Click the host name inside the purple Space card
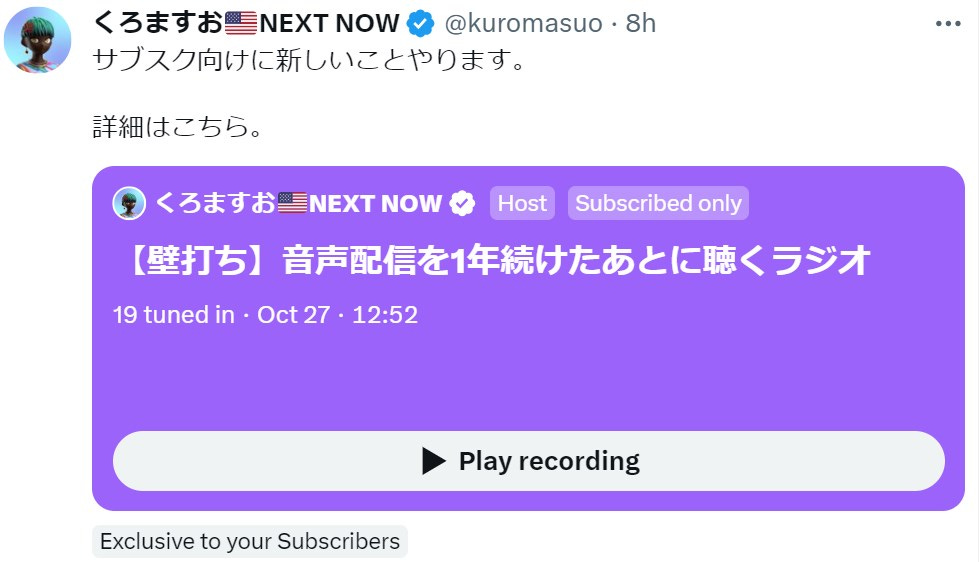Image resolution: width=979 pixels, height=562 pixels. point(298,204)
